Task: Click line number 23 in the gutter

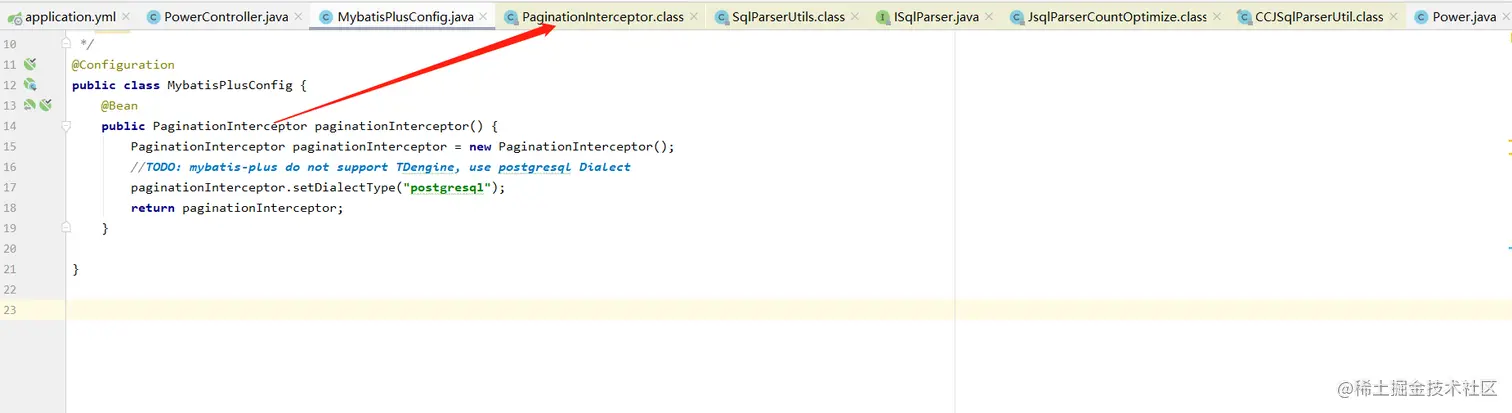Action: pos(10,310)
